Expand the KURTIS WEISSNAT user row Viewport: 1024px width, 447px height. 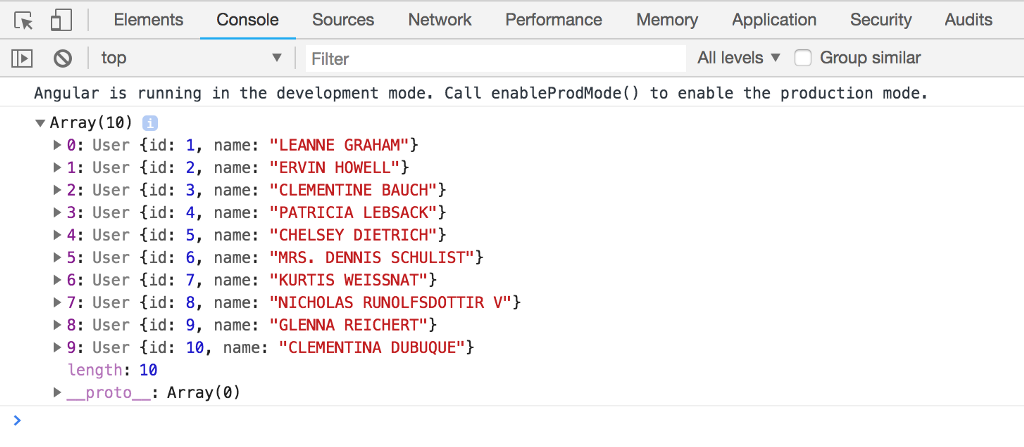[x=57, y=280]
